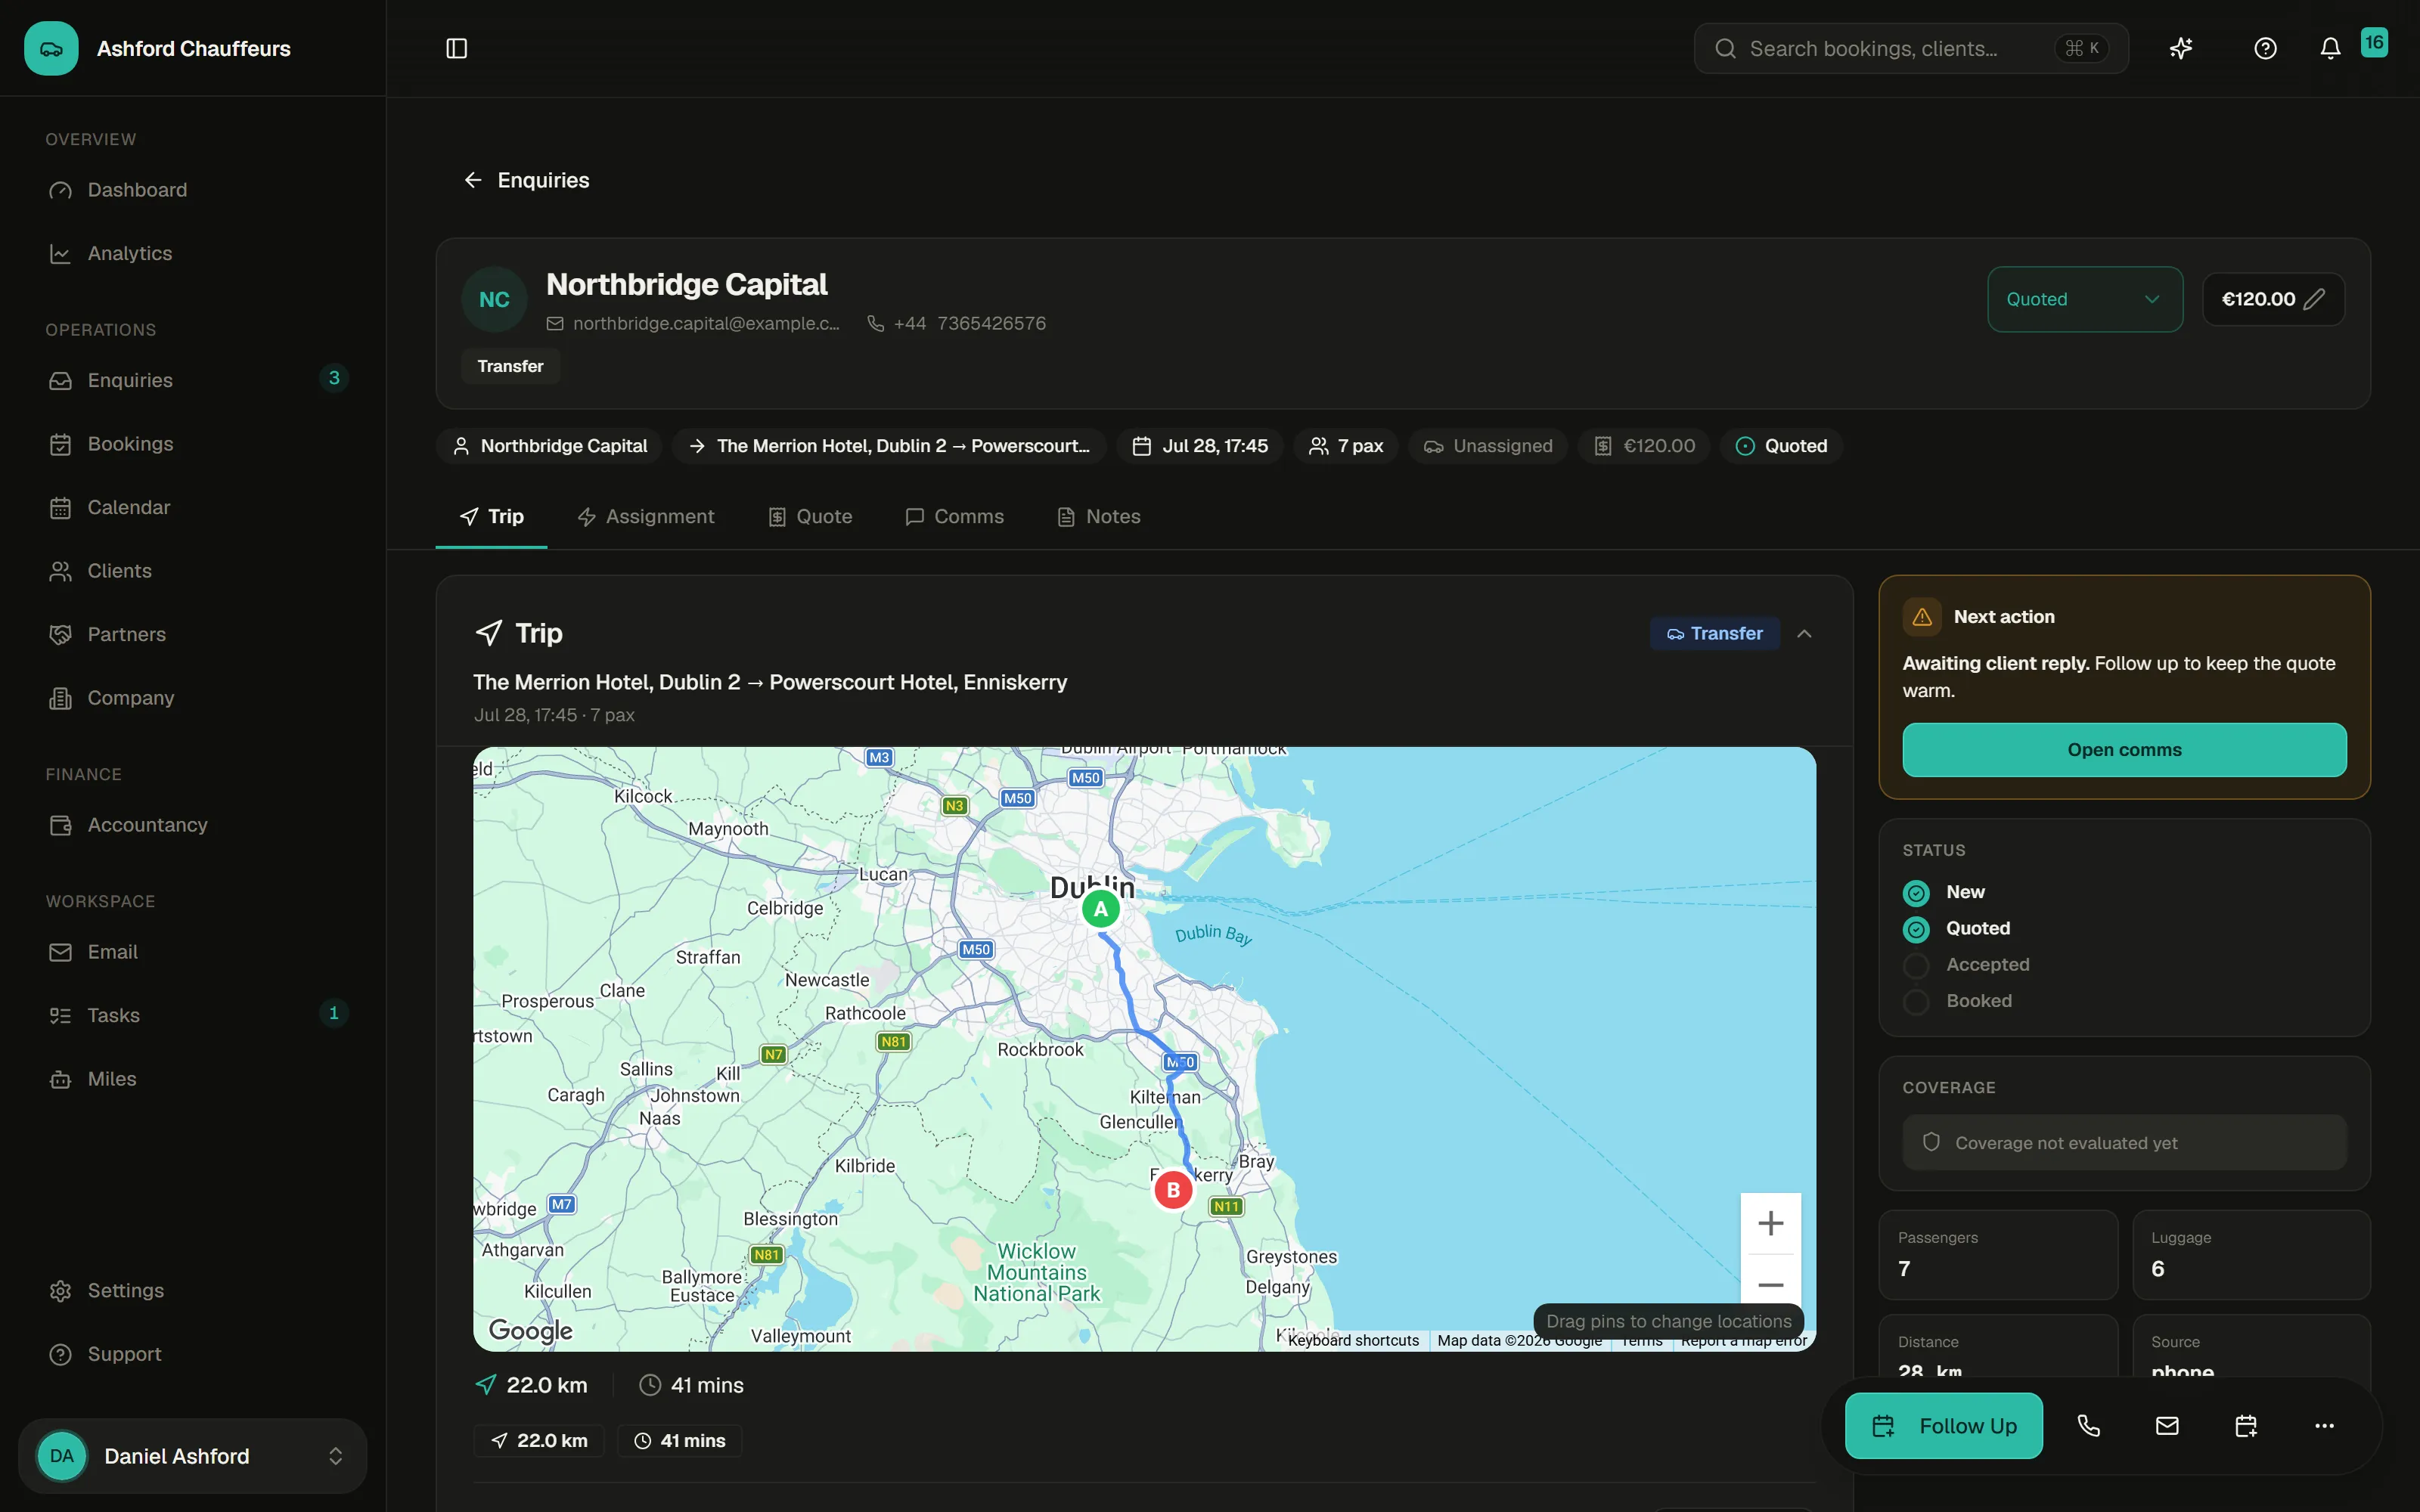The image size is (2420, 1512).
Task: Click the Follow Up button
Action: tap(1943, 1425)
